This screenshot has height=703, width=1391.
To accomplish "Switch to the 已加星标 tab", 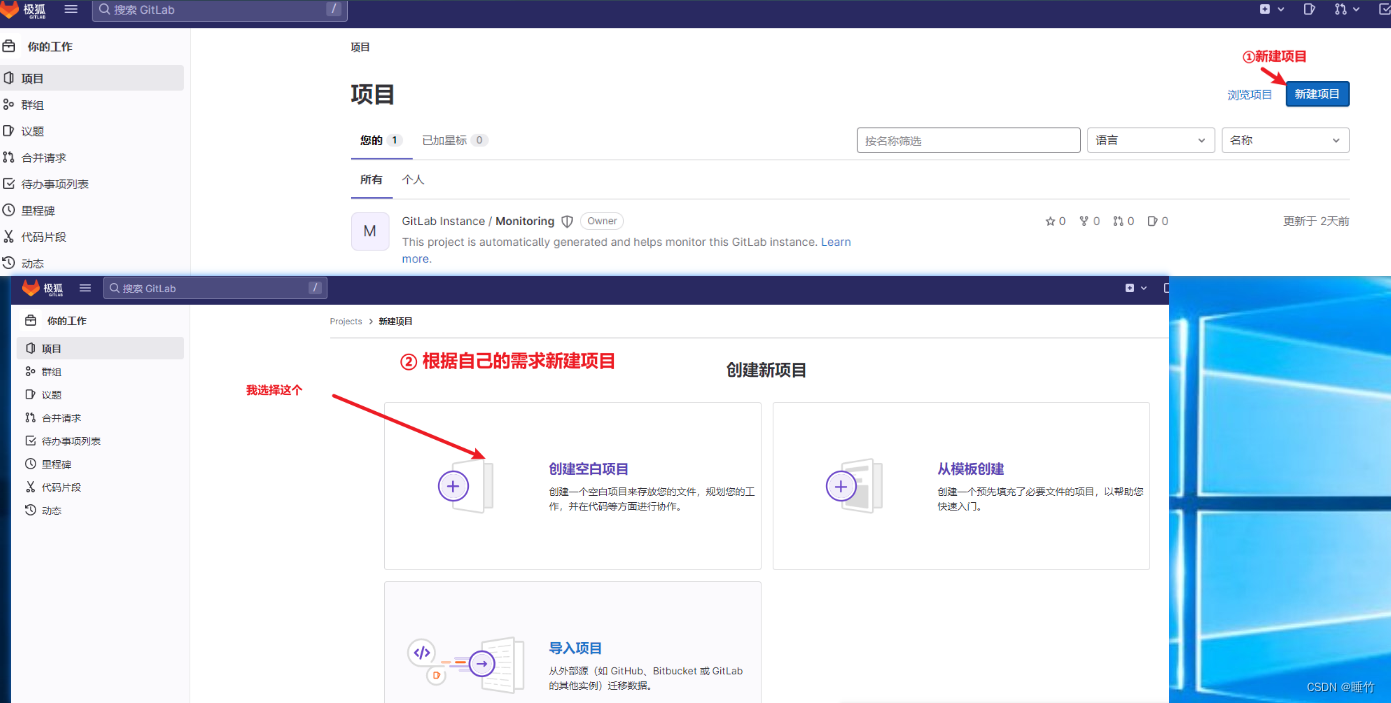I will (x=455, y=140).
